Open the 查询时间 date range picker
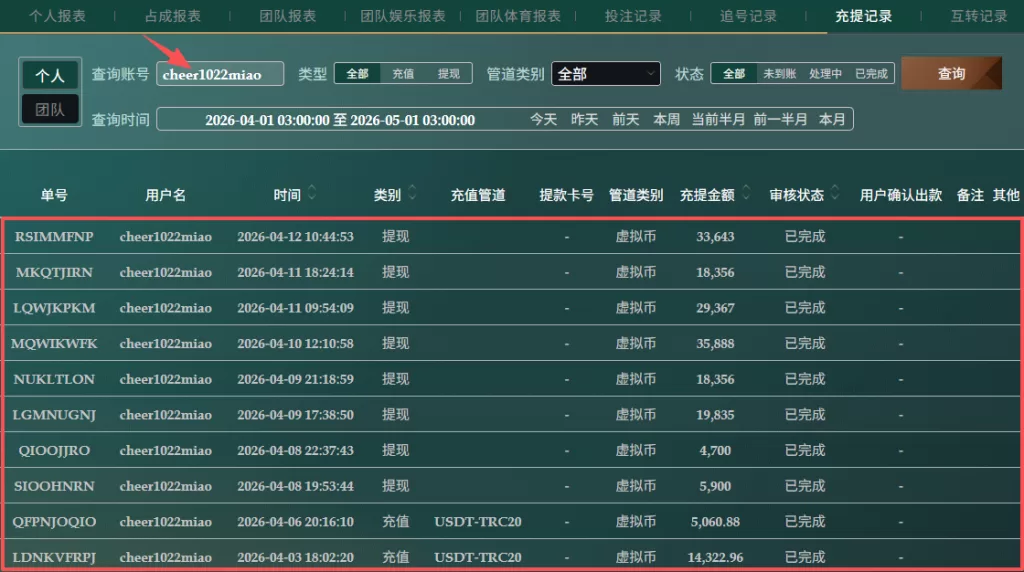The width and height of the screenshot is (1024, 572). point(339,120)
